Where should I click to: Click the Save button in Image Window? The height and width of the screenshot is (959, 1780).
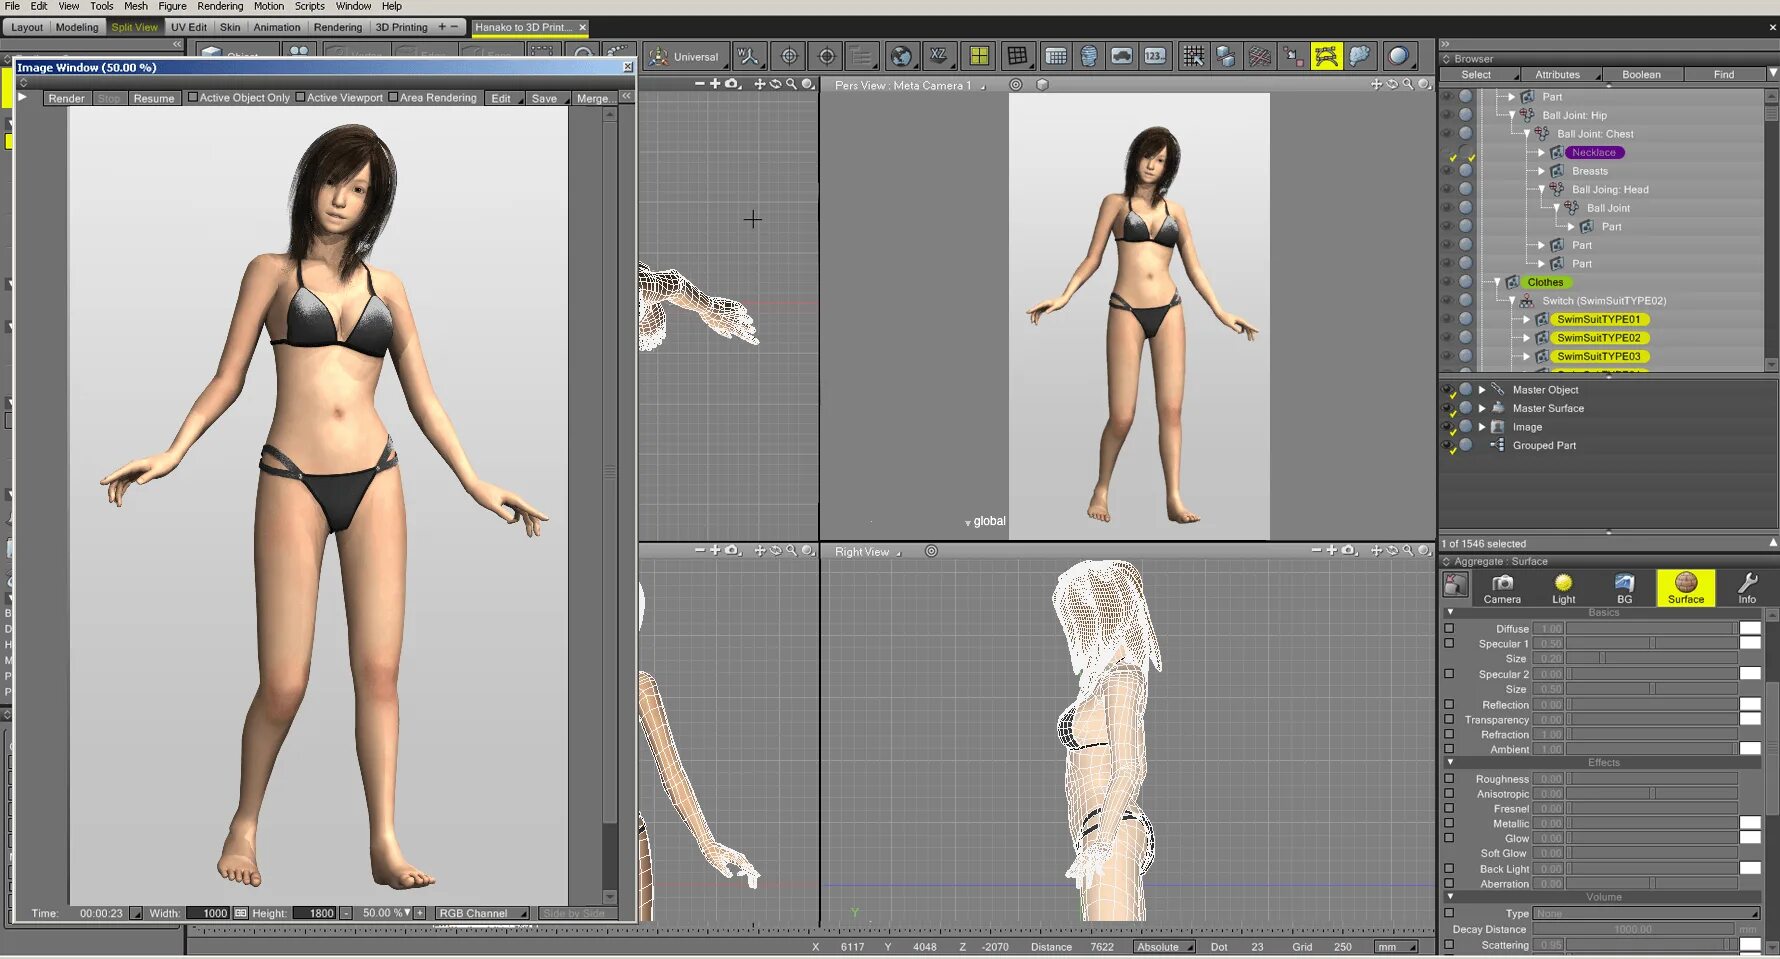pos(544,98)
